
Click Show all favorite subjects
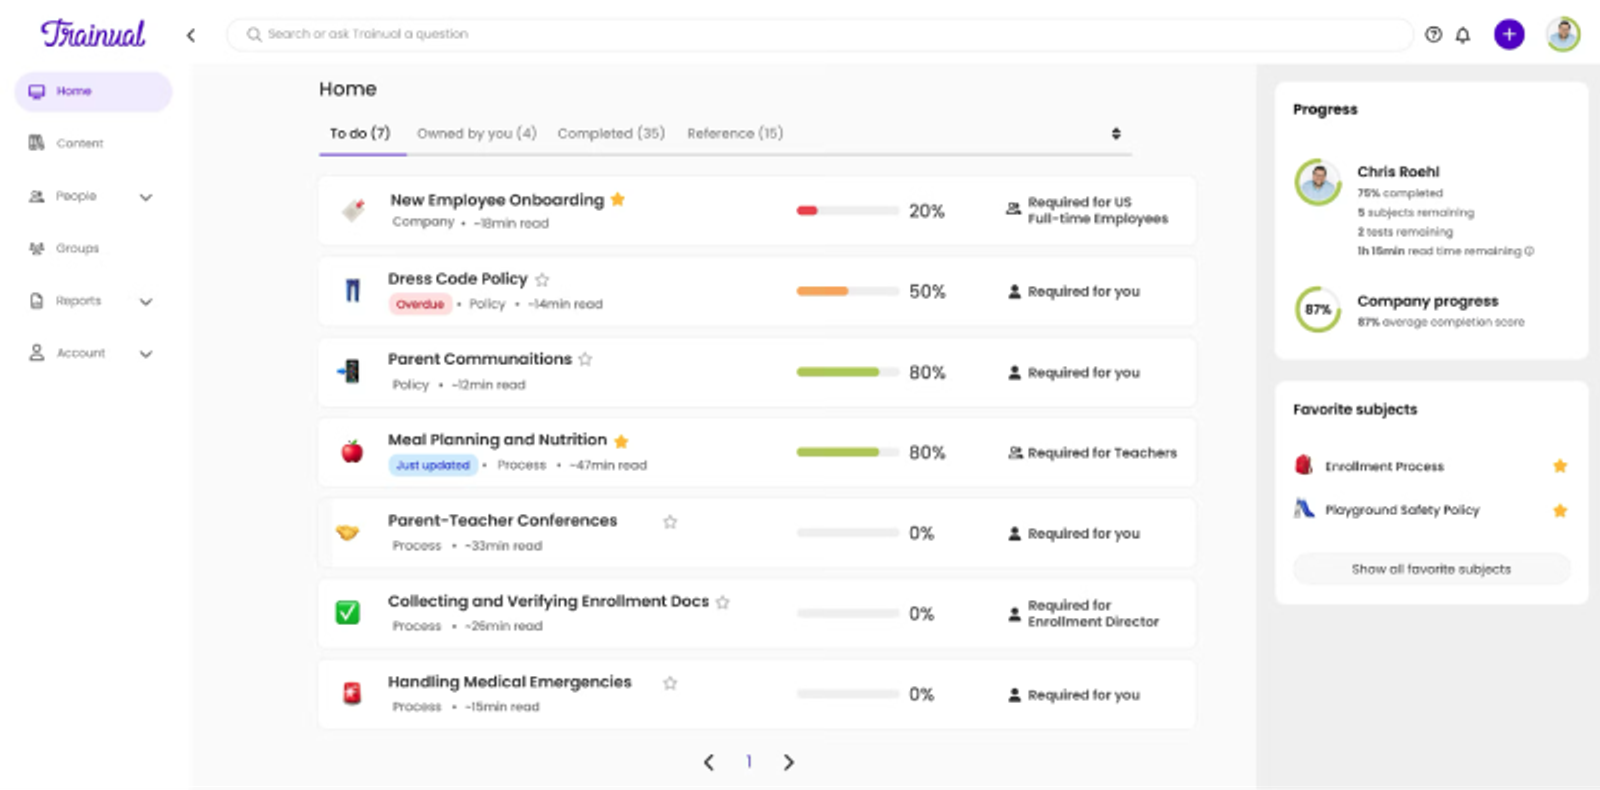pyautogui.click(x=1431, y=569)
